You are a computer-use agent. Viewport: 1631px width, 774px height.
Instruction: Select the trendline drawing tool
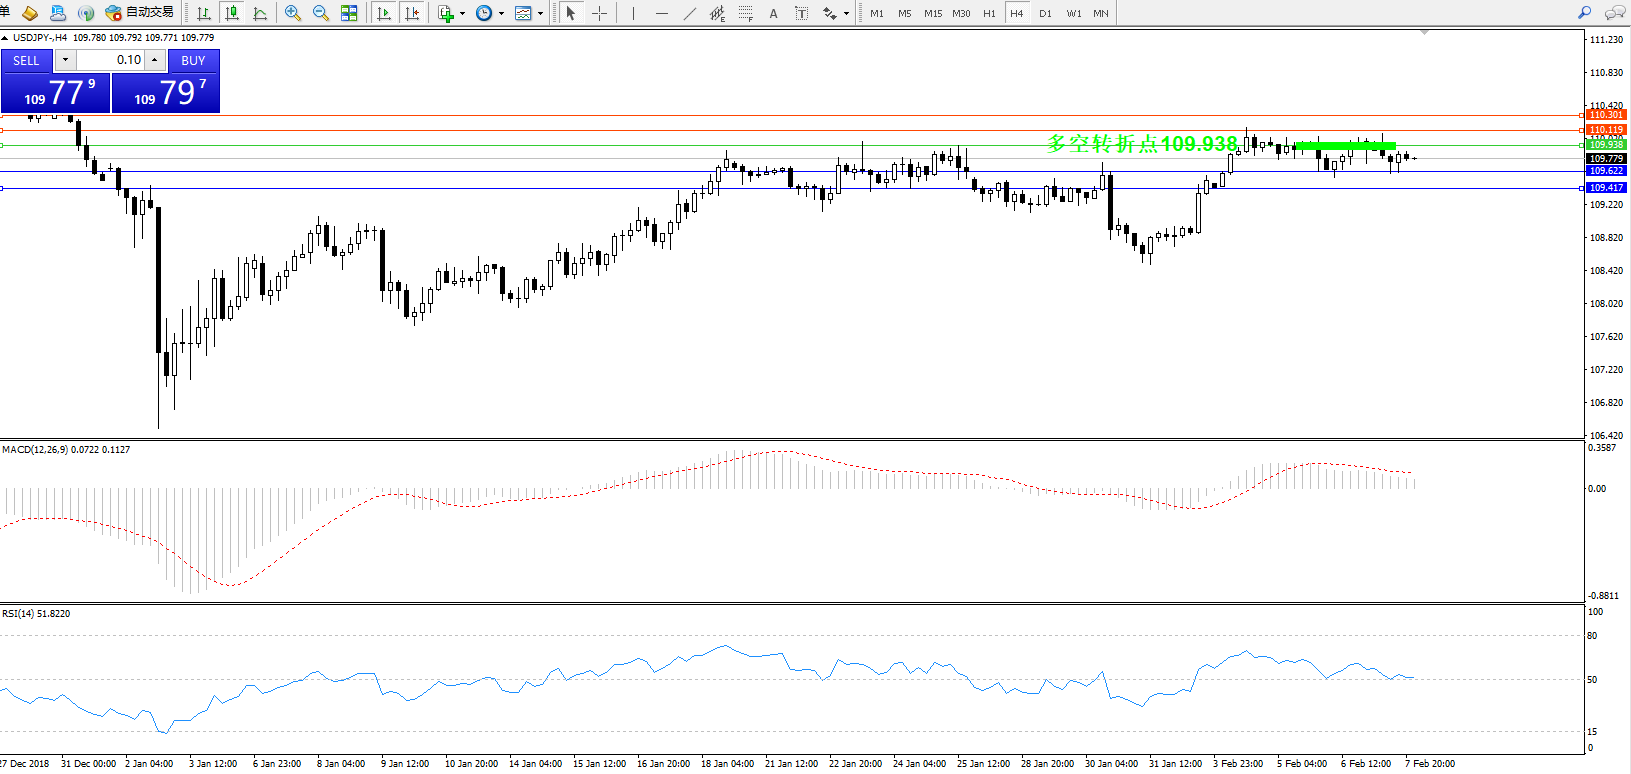click(x=689, y=13)
